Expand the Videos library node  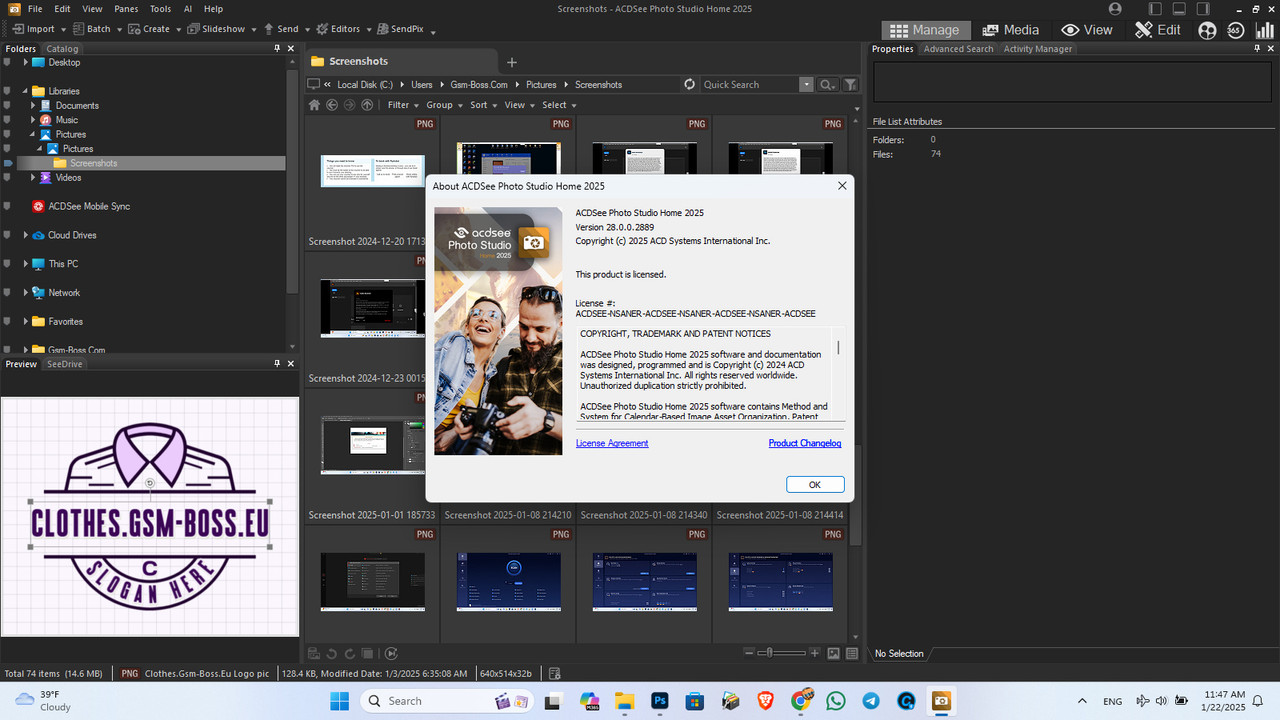tap(33, 177)
